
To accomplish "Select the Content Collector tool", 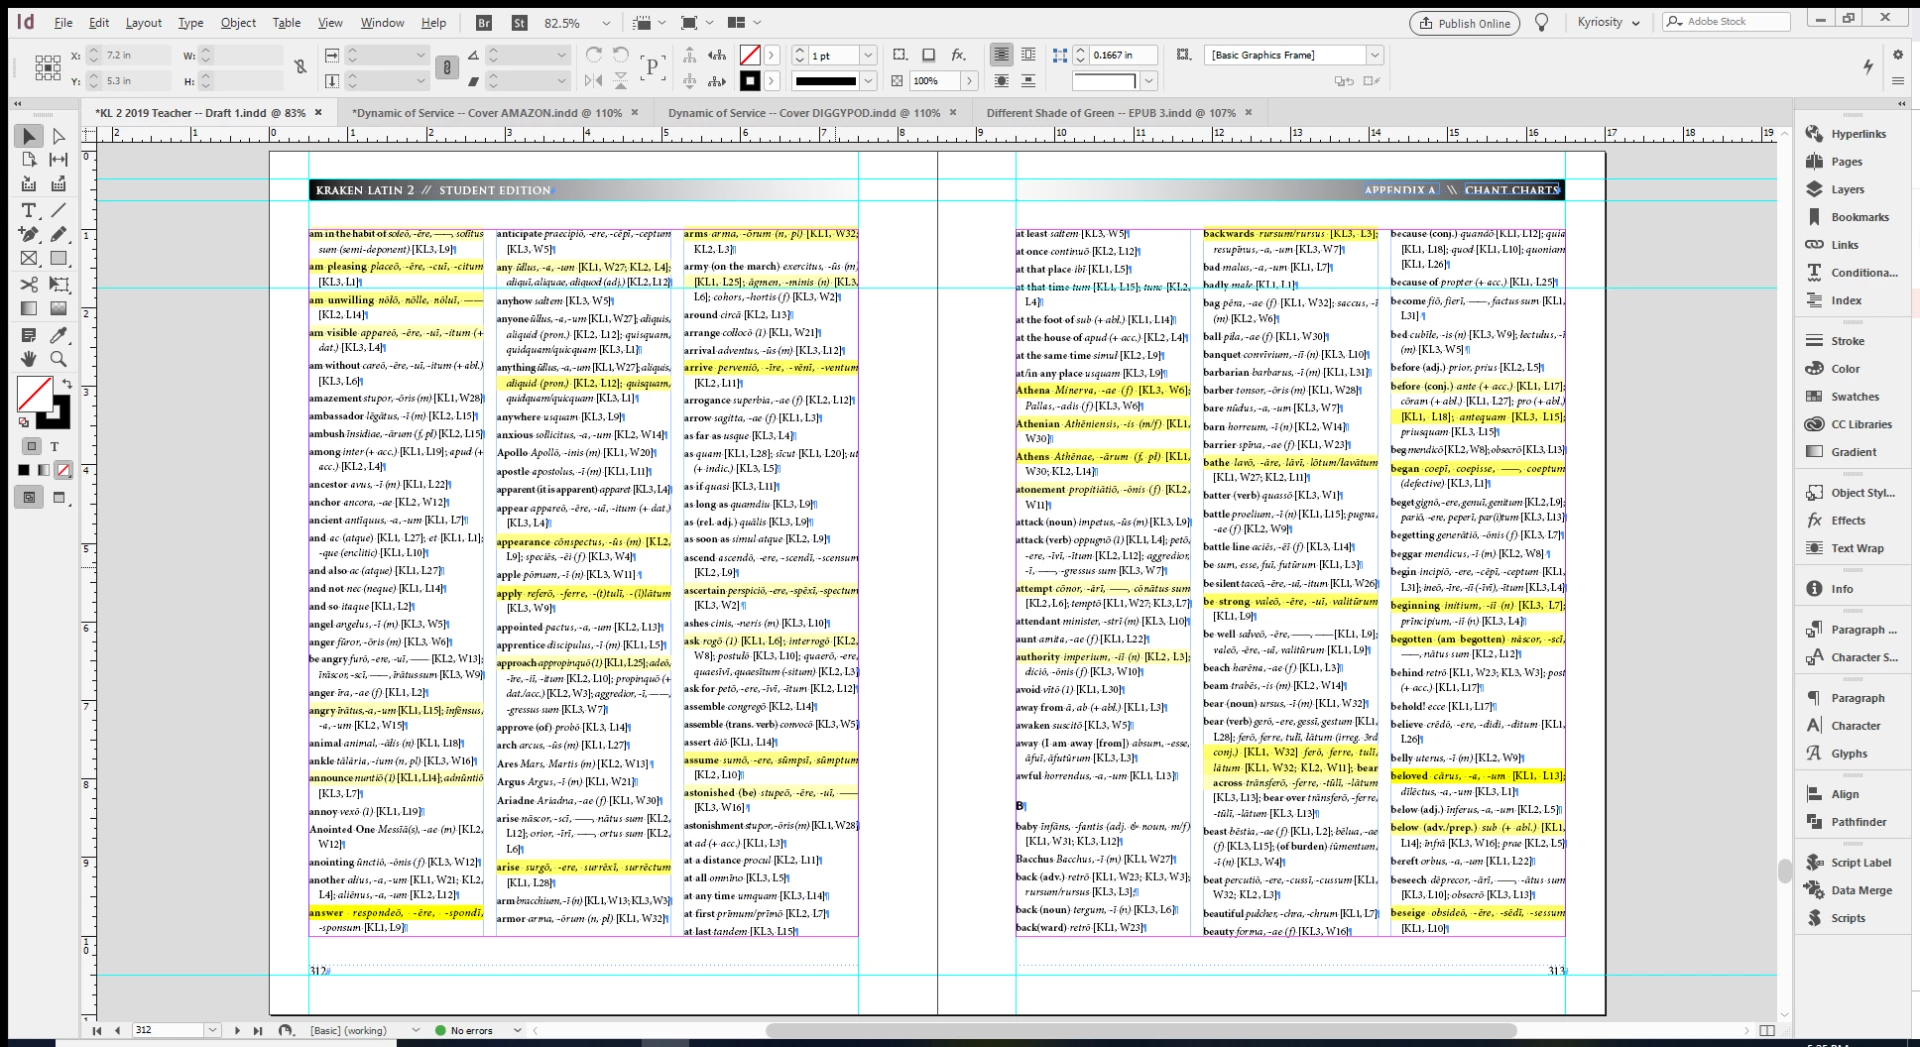I will click(x=29, y=184).
